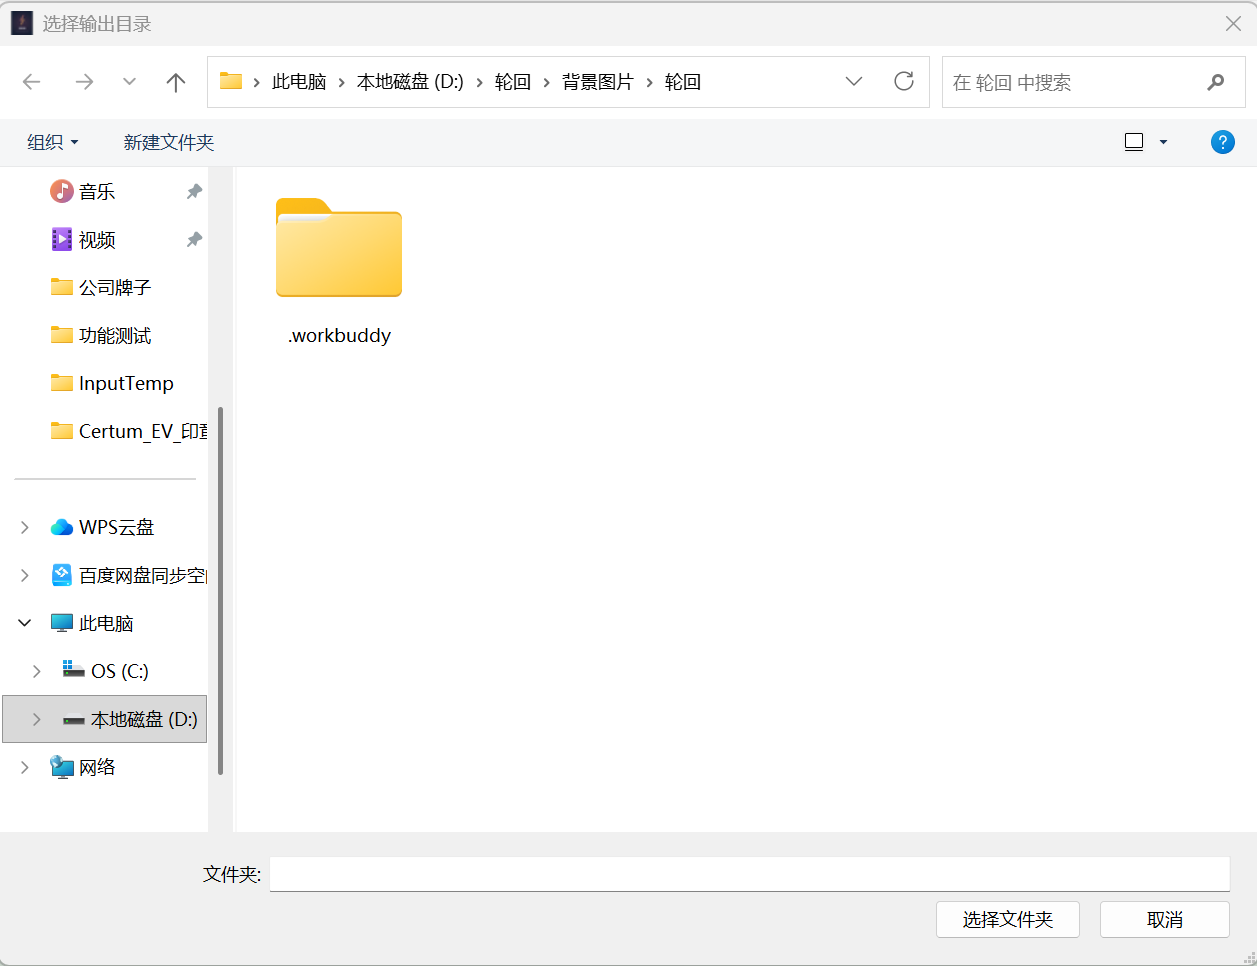The image size is (1257, 966).
Task: Expand chevron after 背景图片 in breadcrumb
Action: tap(650, 82)
